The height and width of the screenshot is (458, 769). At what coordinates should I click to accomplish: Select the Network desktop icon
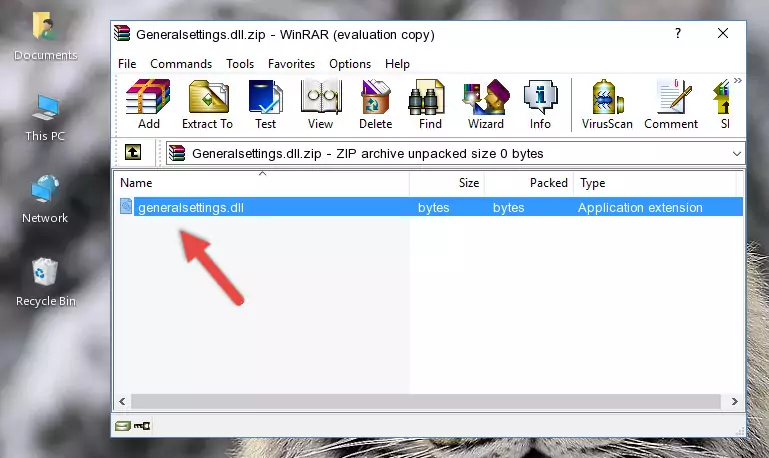click(x=45, y=199)
